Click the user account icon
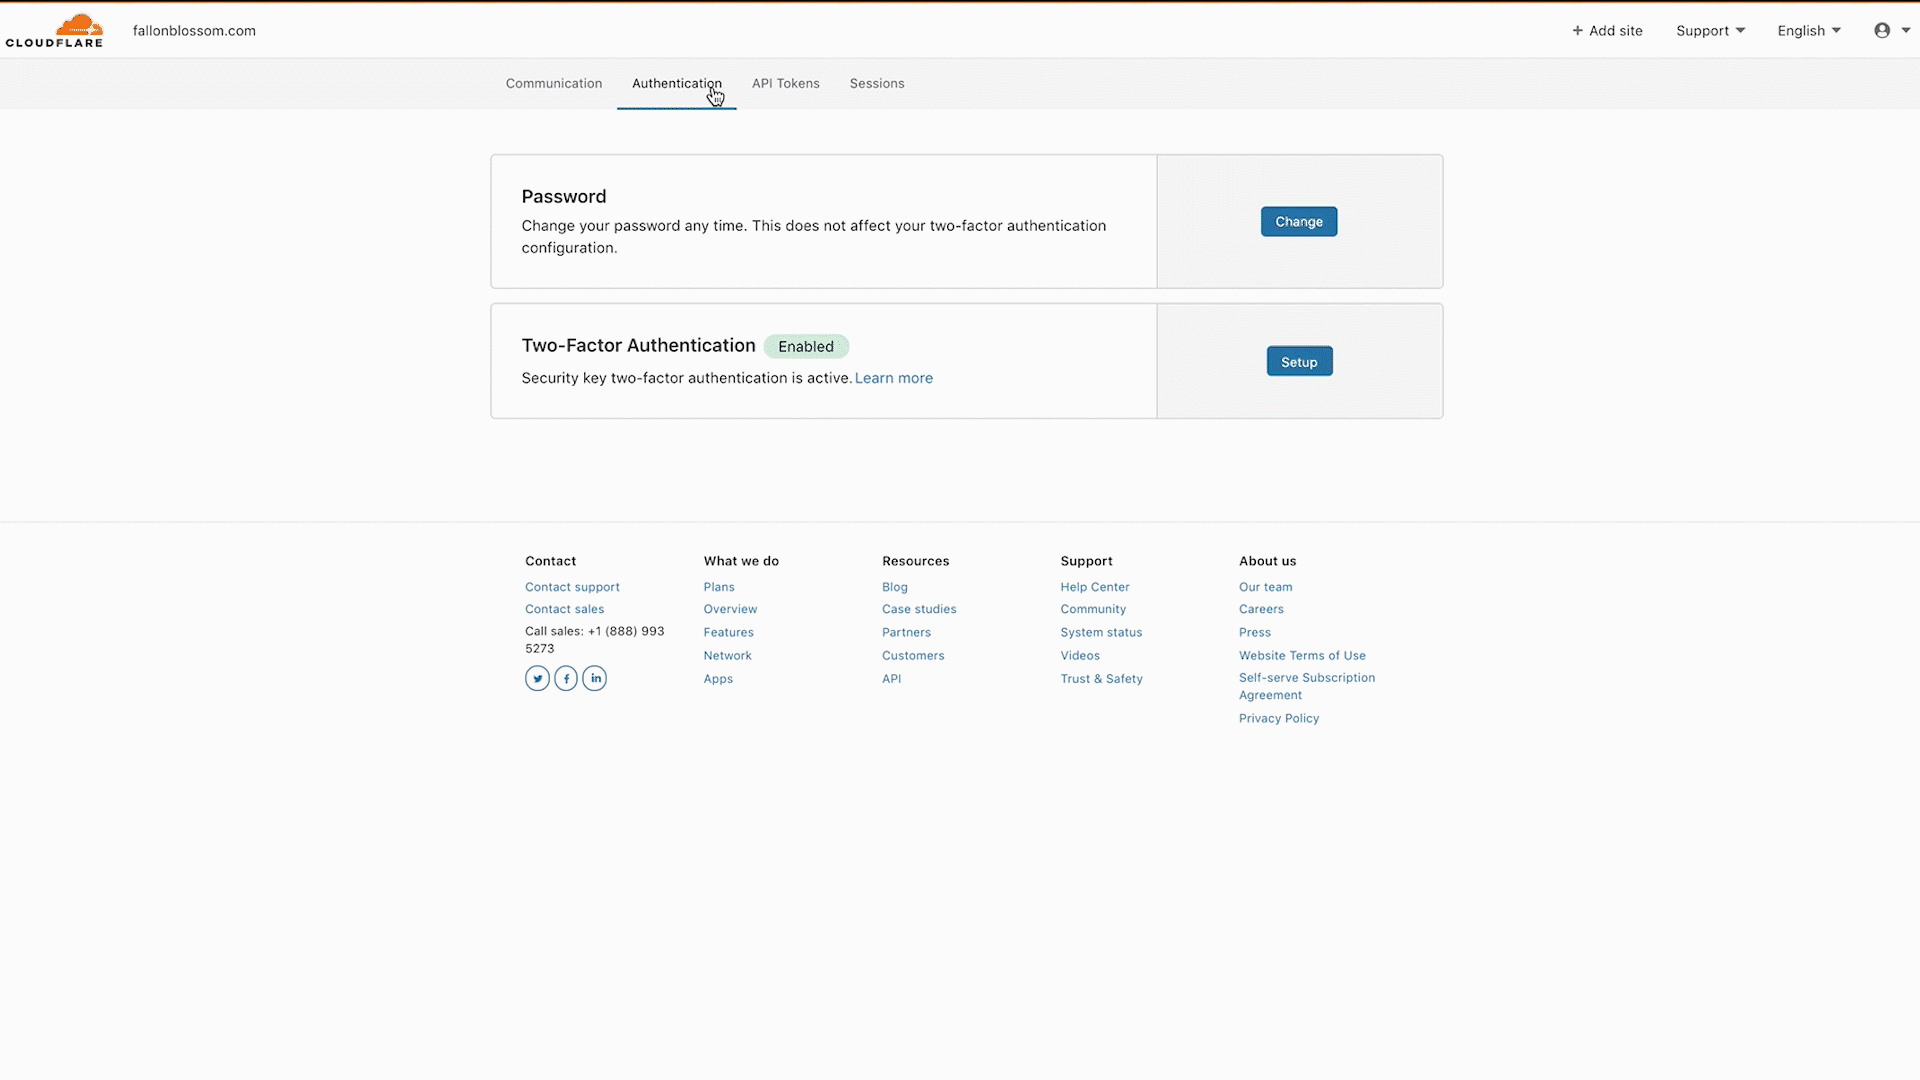Viewport: 1920px width, 1080px height. click(1883, 29)
